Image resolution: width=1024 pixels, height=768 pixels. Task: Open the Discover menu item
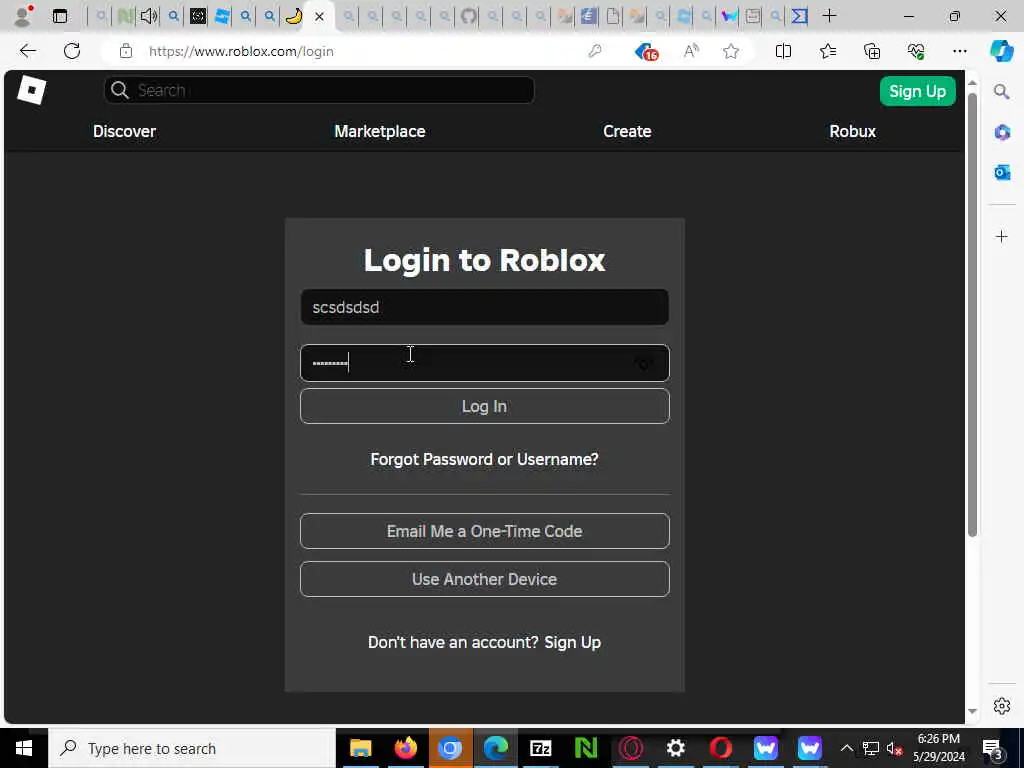124,131
